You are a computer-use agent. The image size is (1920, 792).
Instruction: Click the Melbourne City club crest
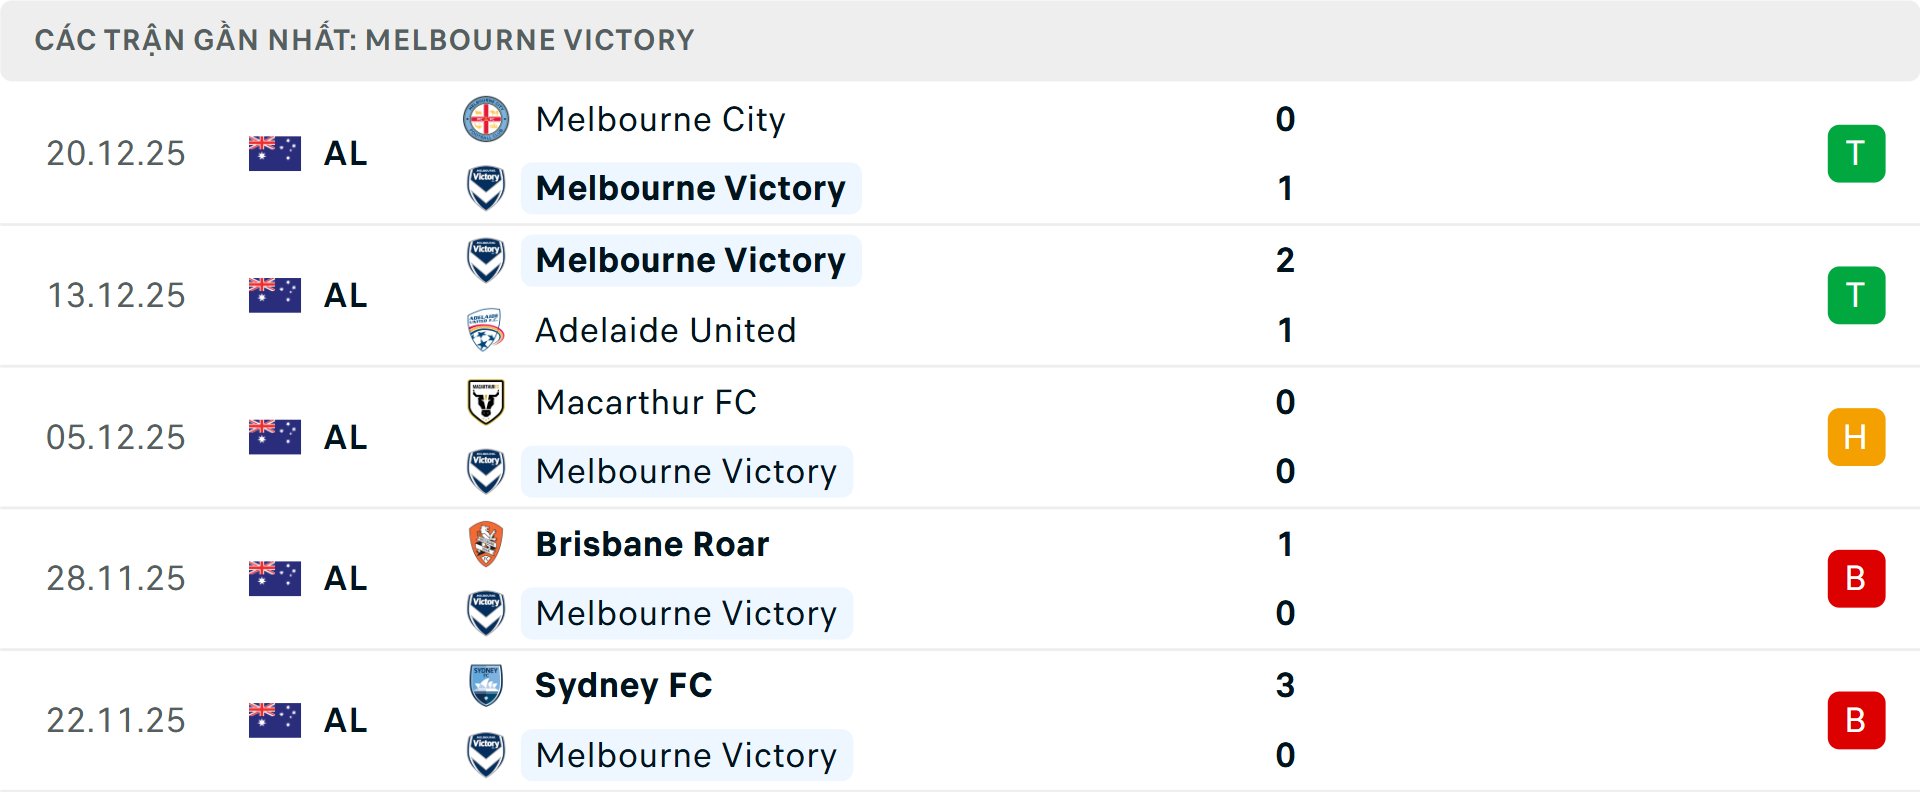click(x=487, y=118)
